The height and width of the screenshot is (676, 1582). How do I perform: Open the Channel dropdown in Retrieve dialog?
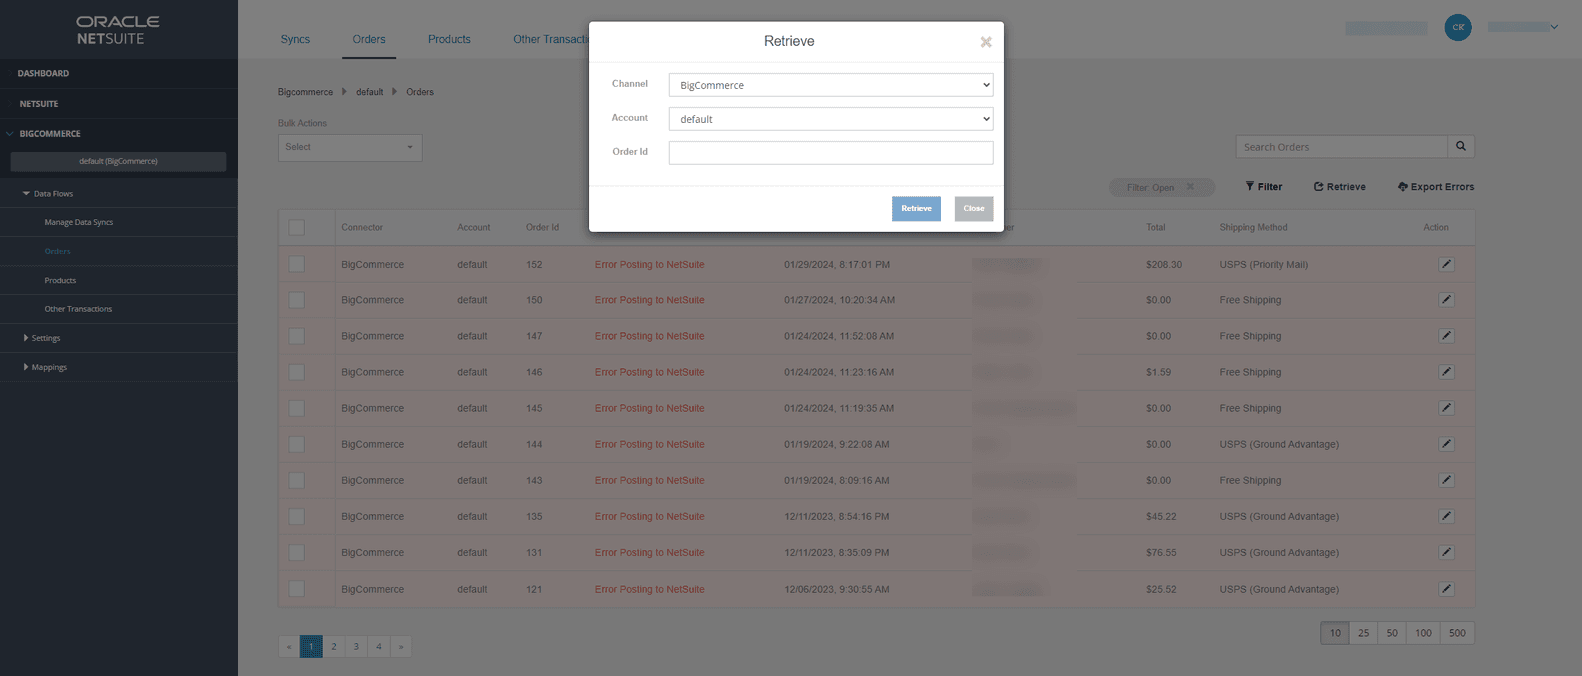(831, 85)
